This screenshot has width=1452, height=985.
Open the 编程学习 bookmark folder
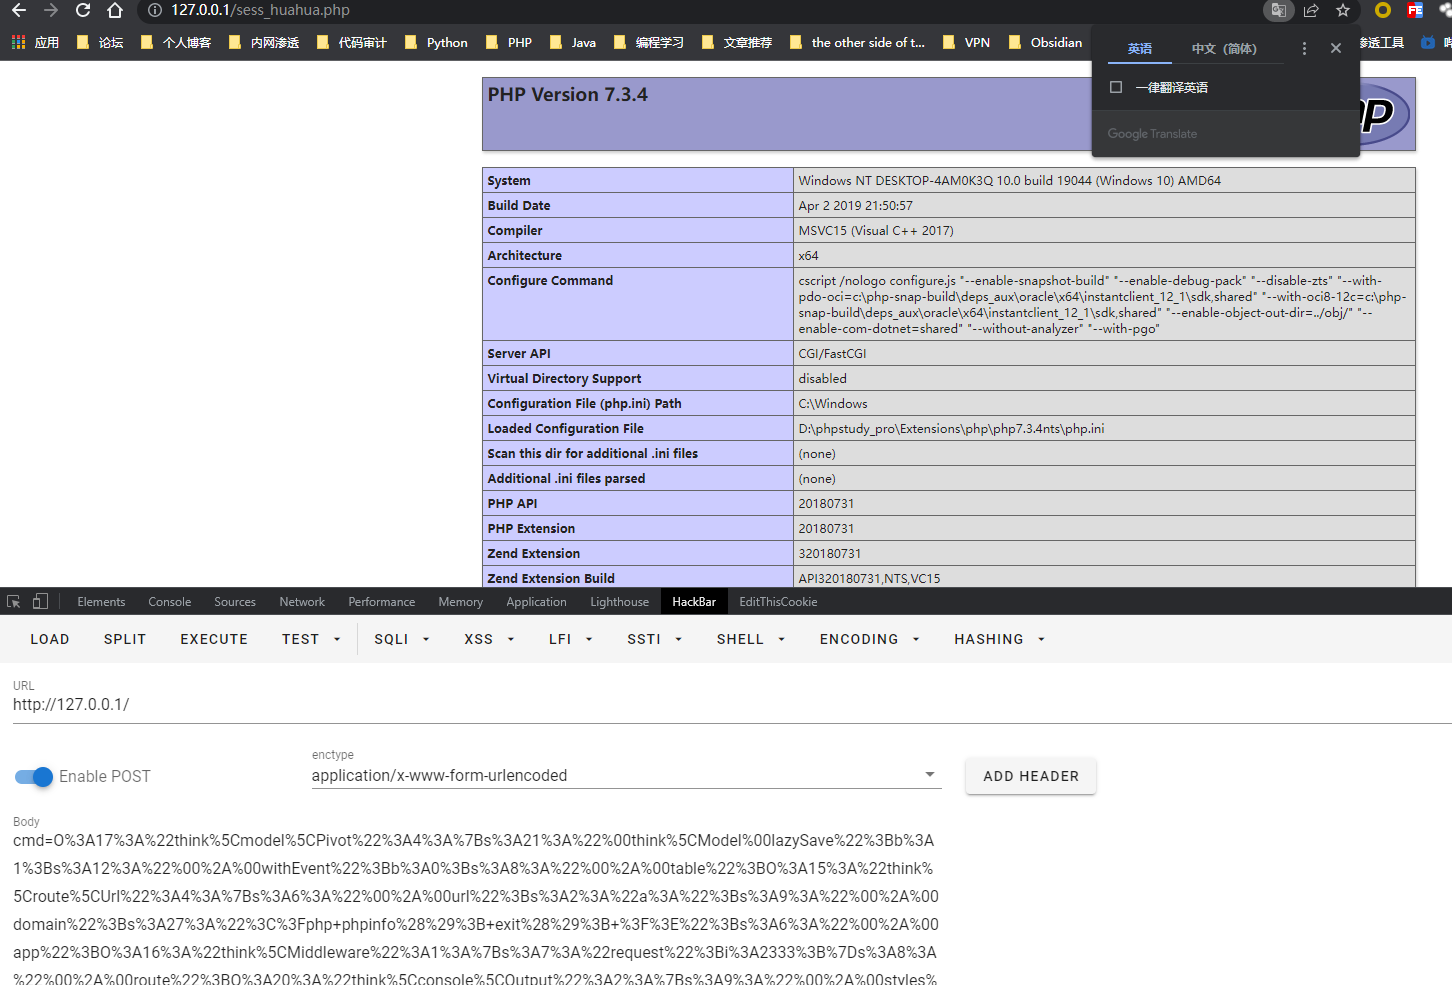click(x=649, y=42)
